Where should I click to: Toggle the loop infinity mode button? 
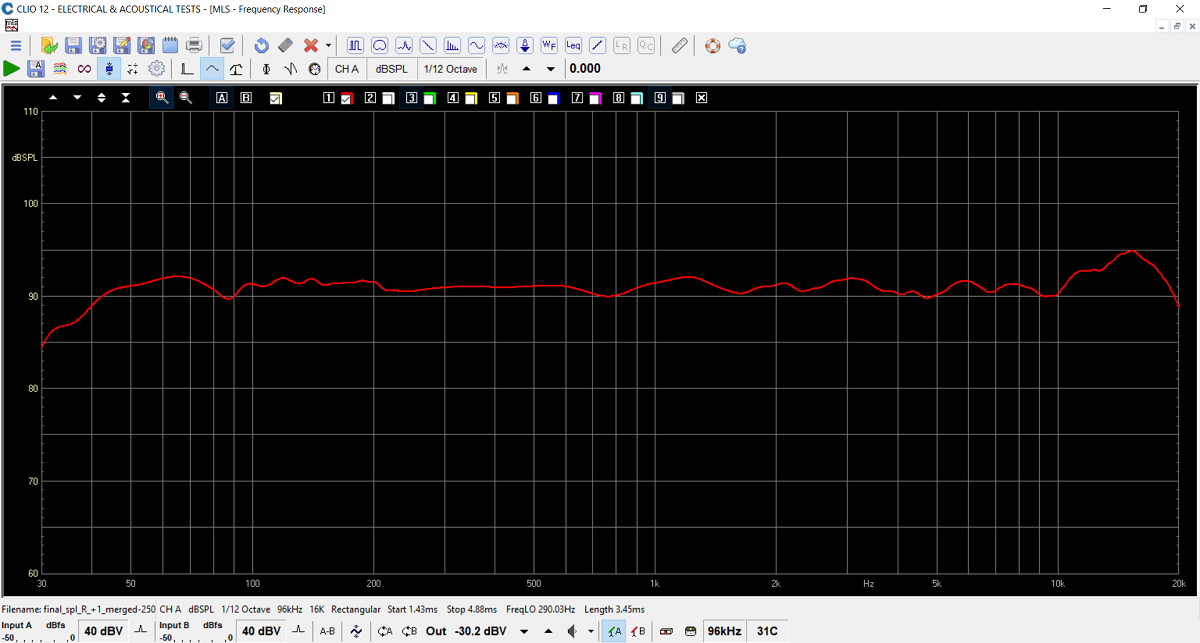pos(84,69)
